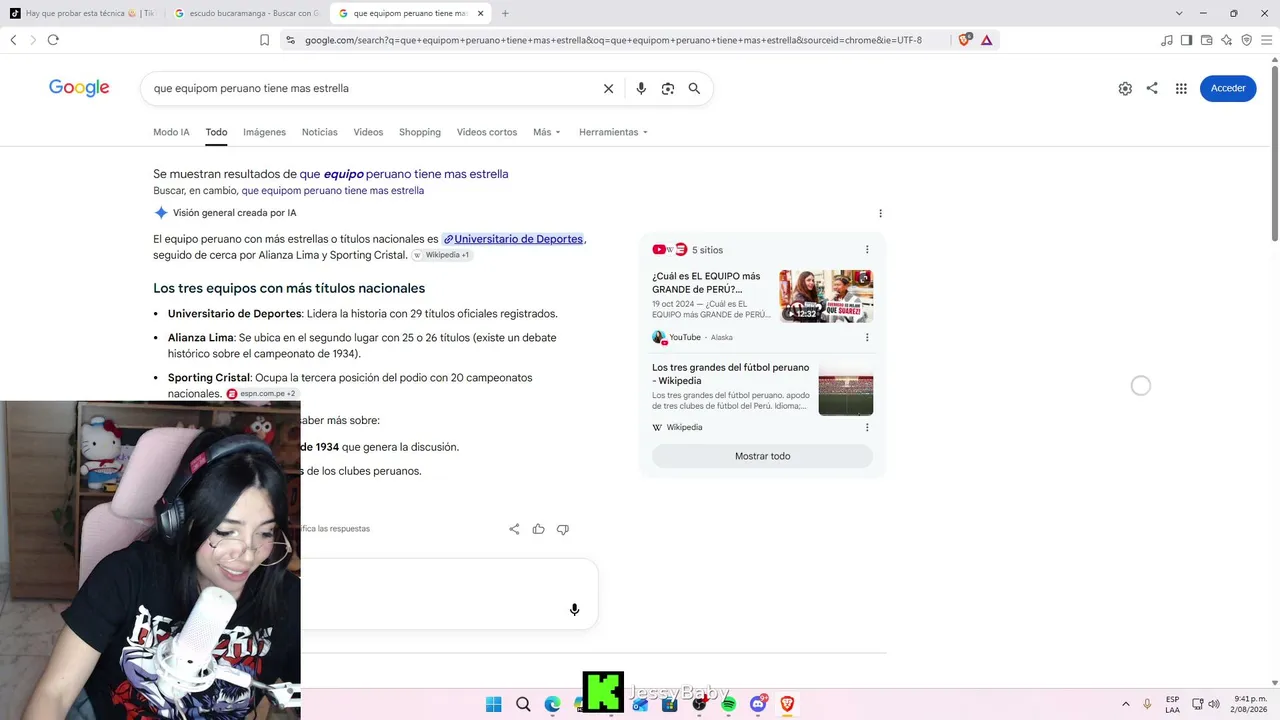The image size is (1280, 720).
Task: Reload the current page
Action: coord(53,40)
